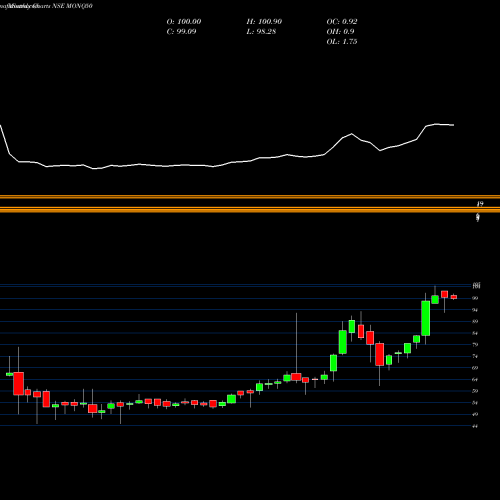Click the 44 price axis label
The height and width of the screenshot is (500, 500).
(x=475, y=426)
